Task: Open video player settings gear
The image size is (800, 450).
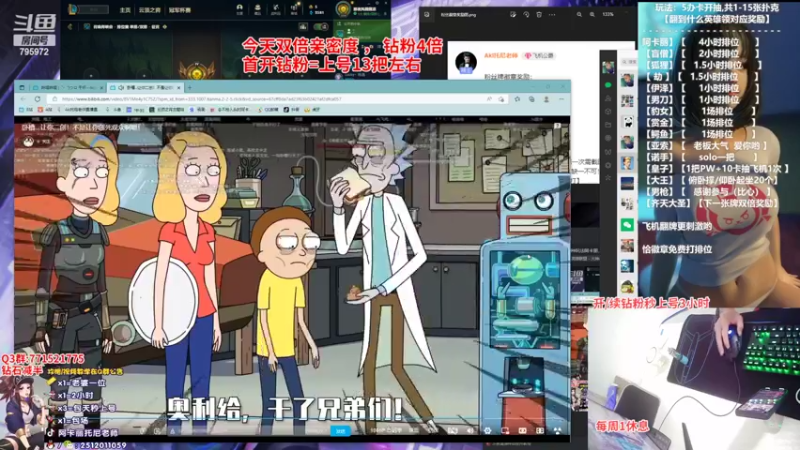Action: click(x=487, y=431)
